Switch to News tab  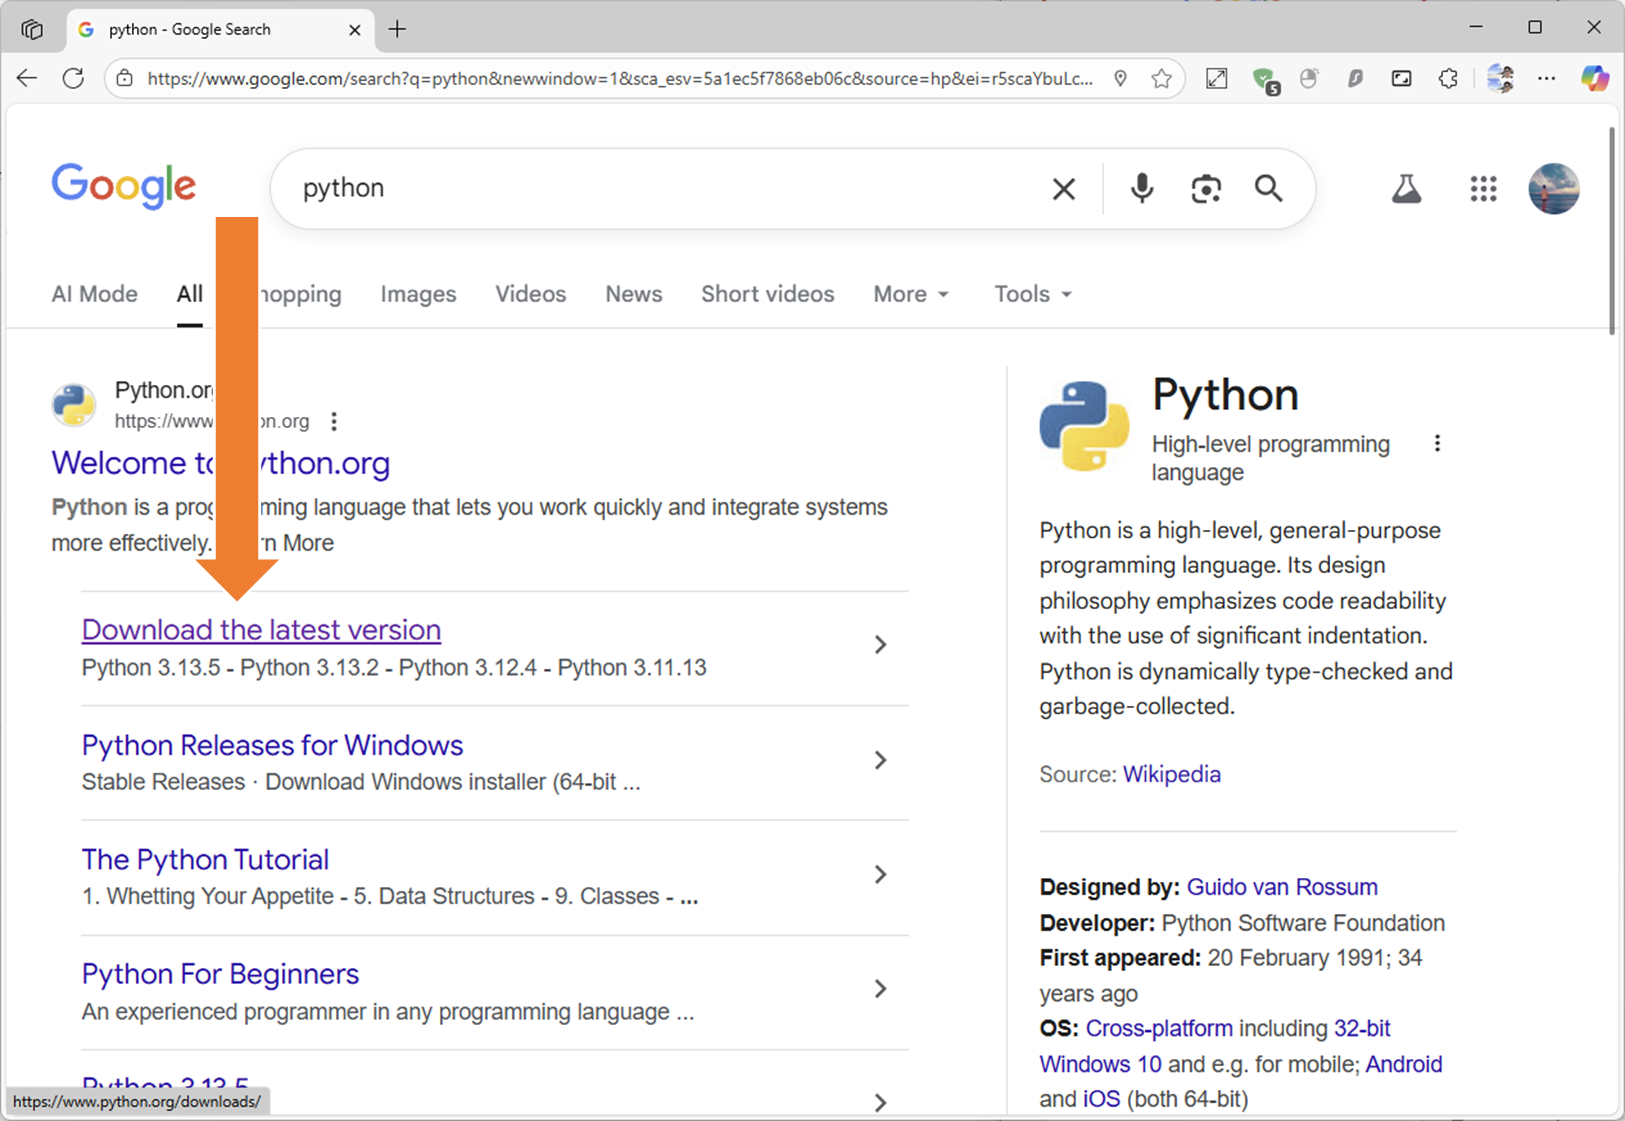pos(633,294)
